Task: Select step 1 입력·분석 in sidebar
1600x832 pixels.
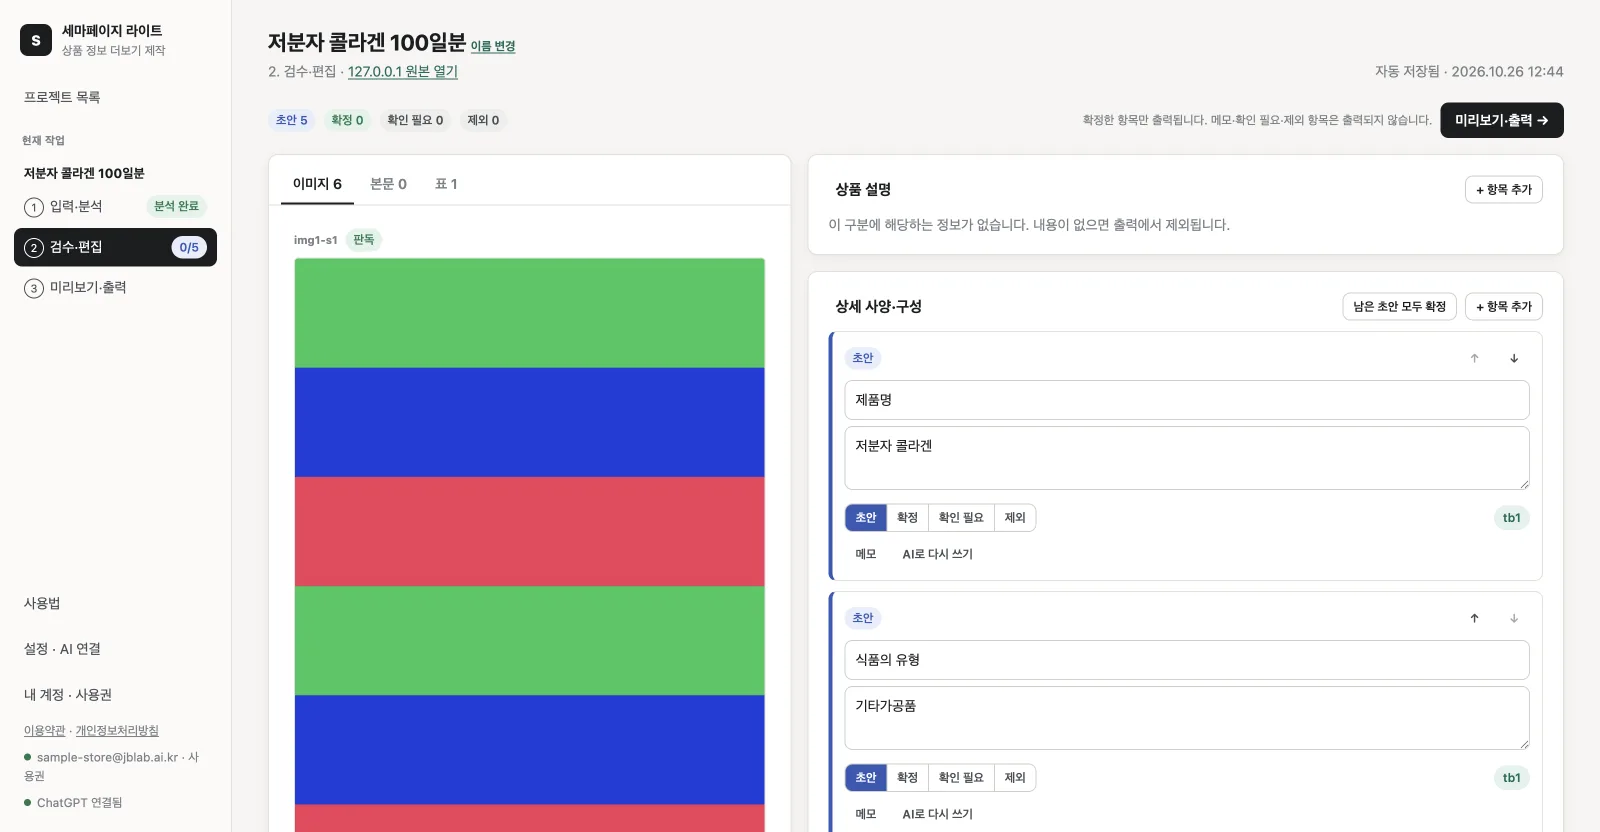Action: [x=115, y=207]
